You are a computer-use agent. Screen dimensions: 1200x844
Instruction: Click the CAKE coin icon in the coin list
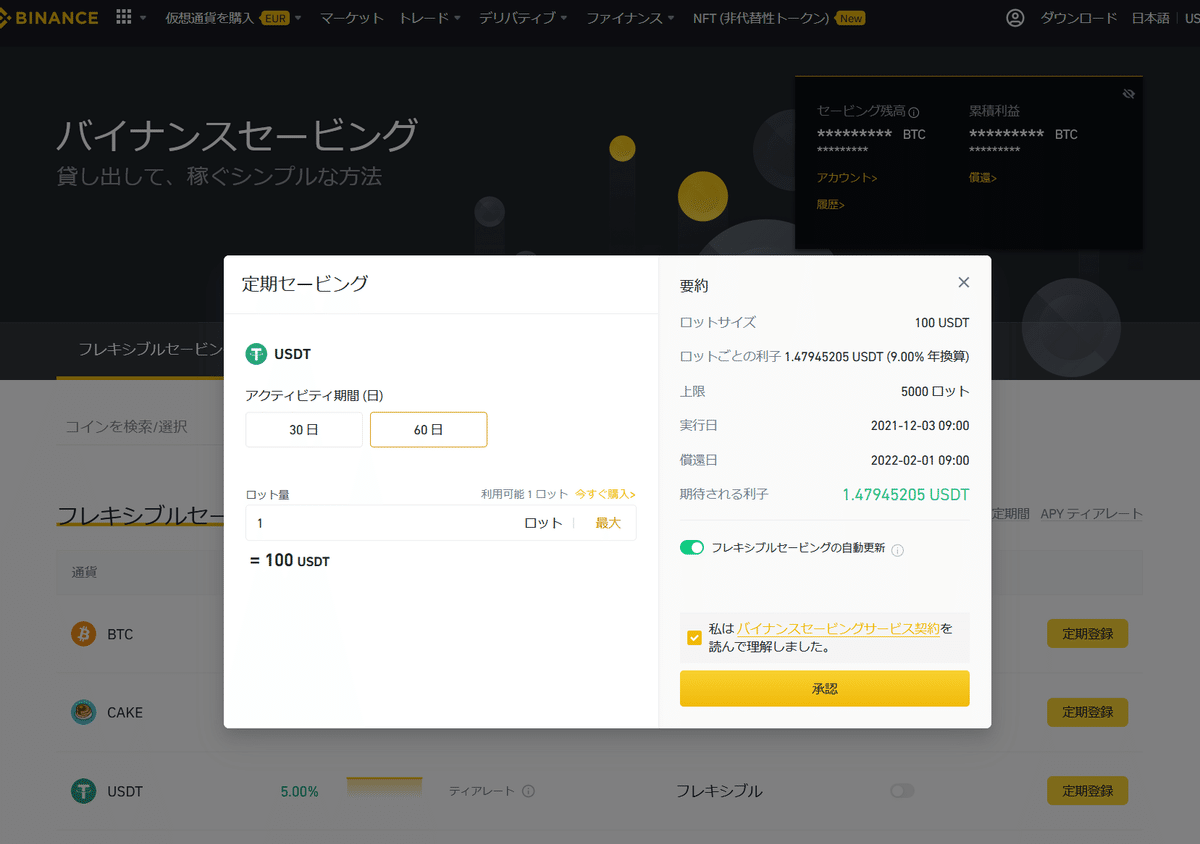pos(83,712)
